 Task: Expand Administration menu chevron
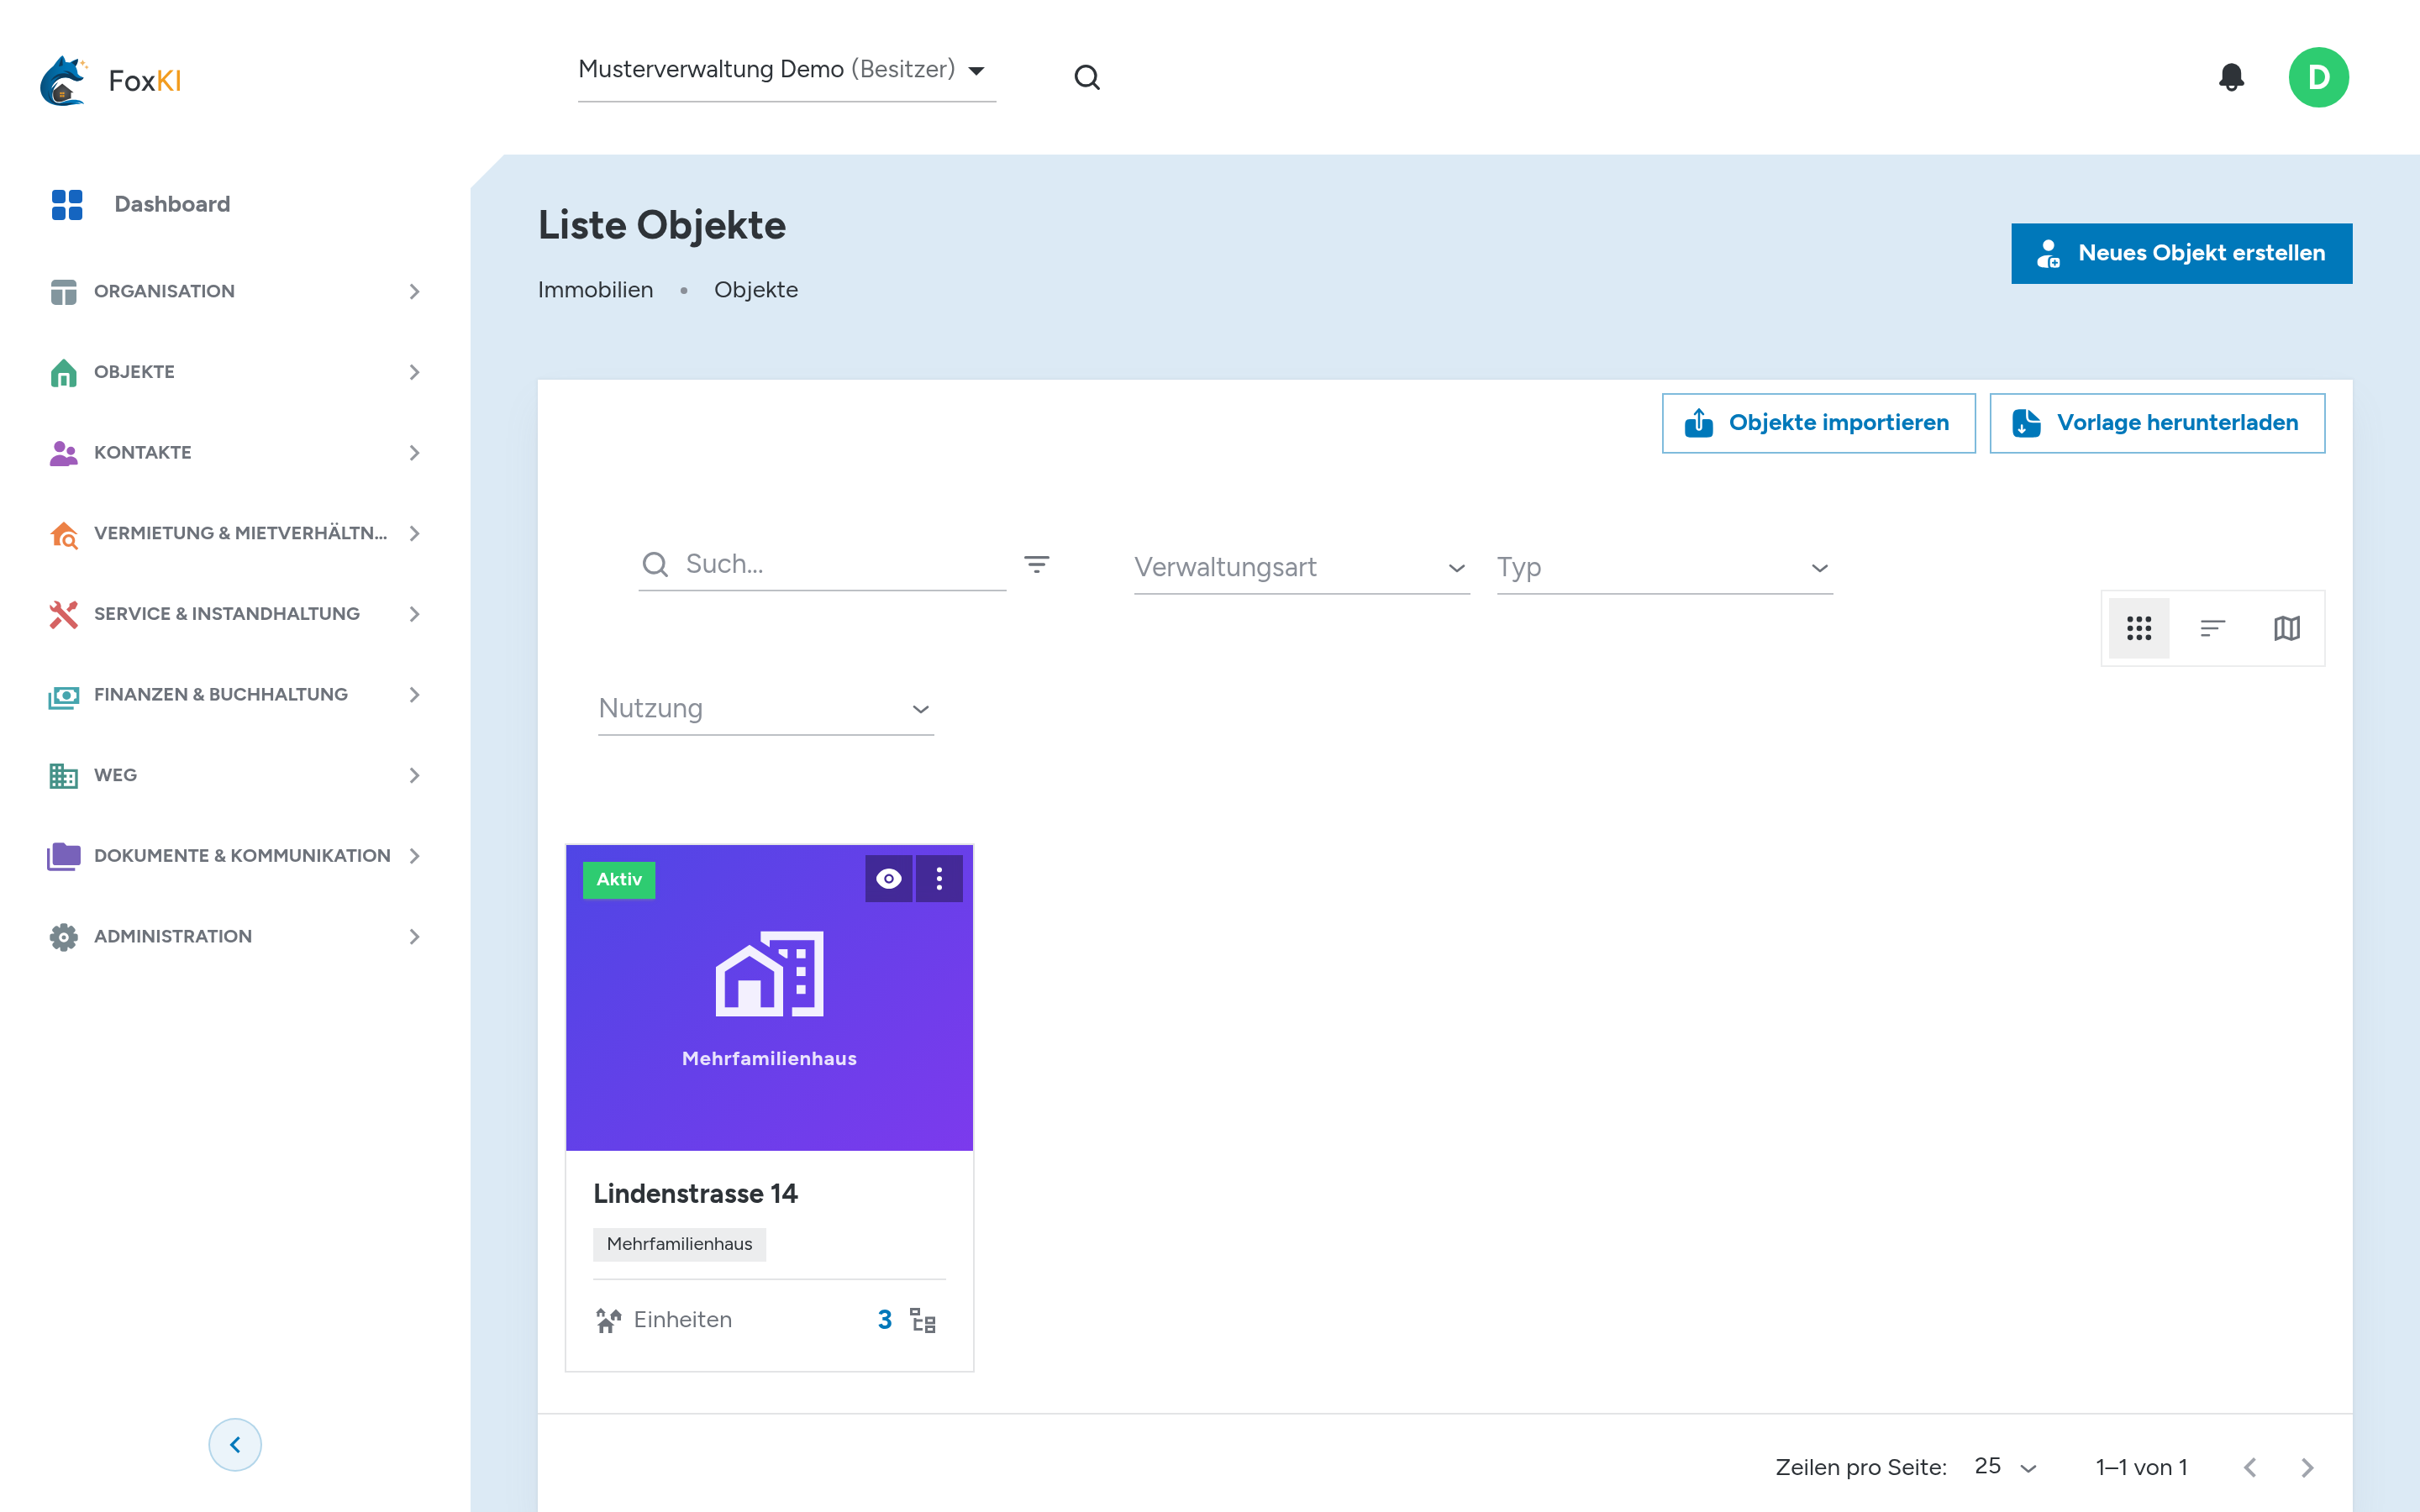415,937
